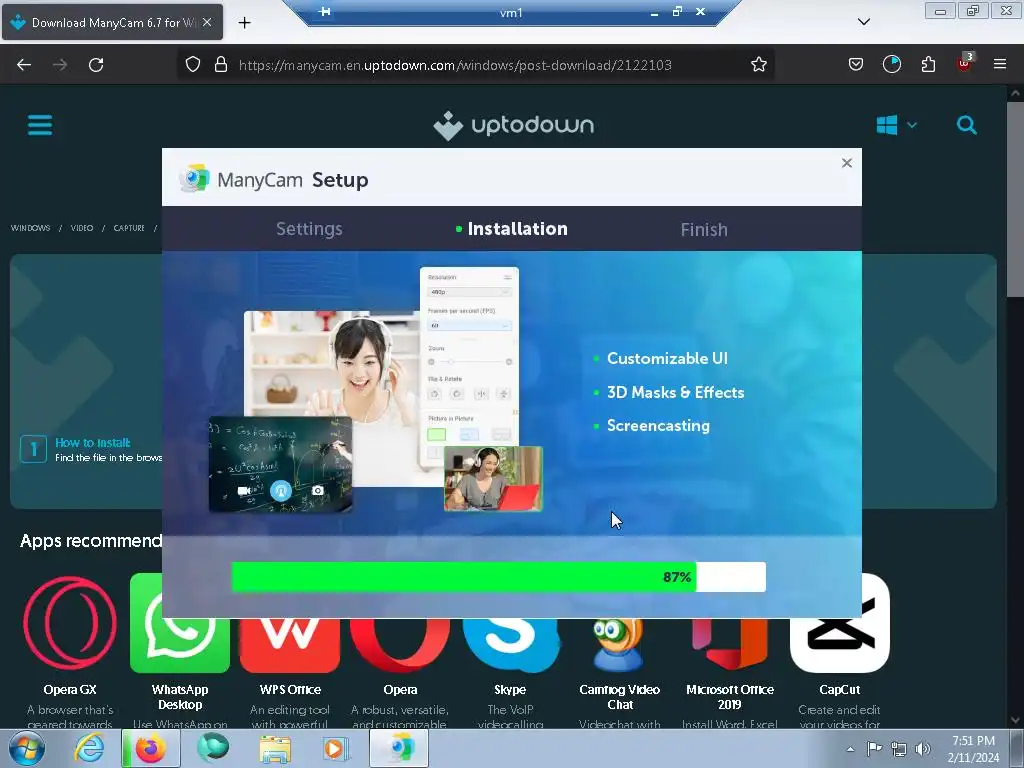The width and height of the screenshot is (1024, 768).
Task: Open the WPS Office app title
Action: coord(290,690)
